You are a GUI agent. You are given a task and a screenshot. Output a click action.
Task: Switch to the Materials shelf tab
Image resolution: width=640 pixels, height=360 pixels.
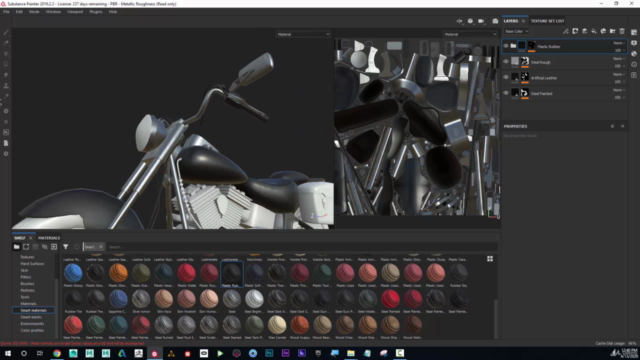[x=49, y=238]
